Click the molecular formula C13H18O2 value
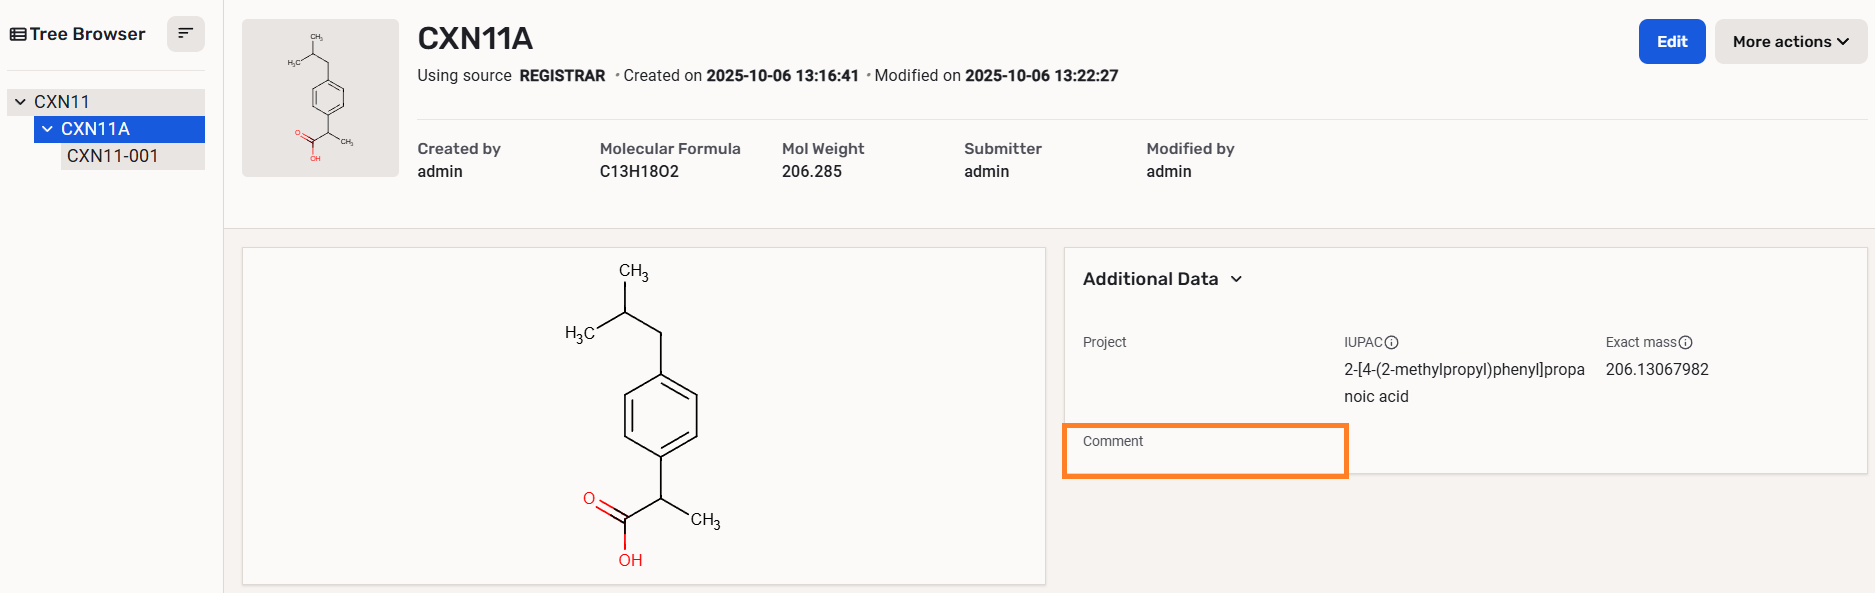 coord(639,172)
